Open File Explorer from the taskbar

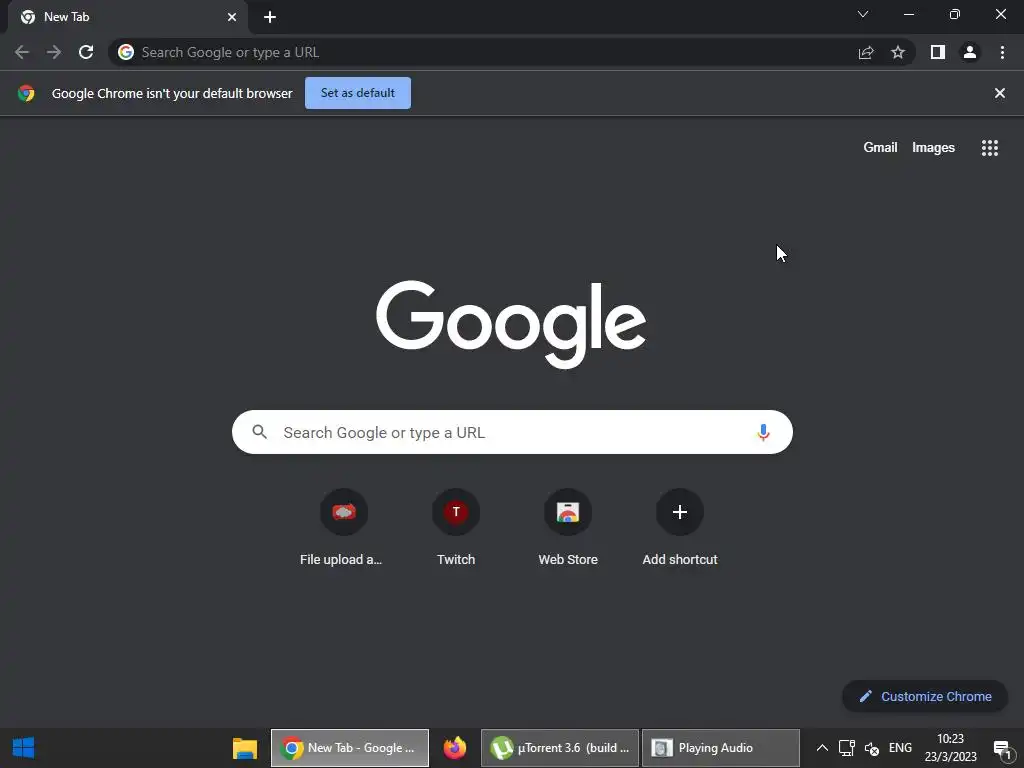(245, 748)
